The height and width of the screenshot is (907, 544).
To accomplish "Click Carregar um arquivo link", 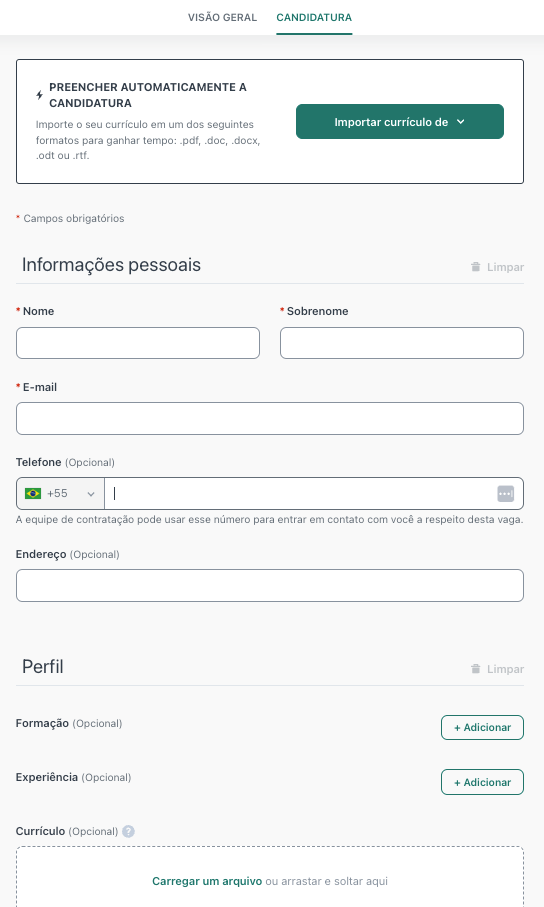I will 207,881.
